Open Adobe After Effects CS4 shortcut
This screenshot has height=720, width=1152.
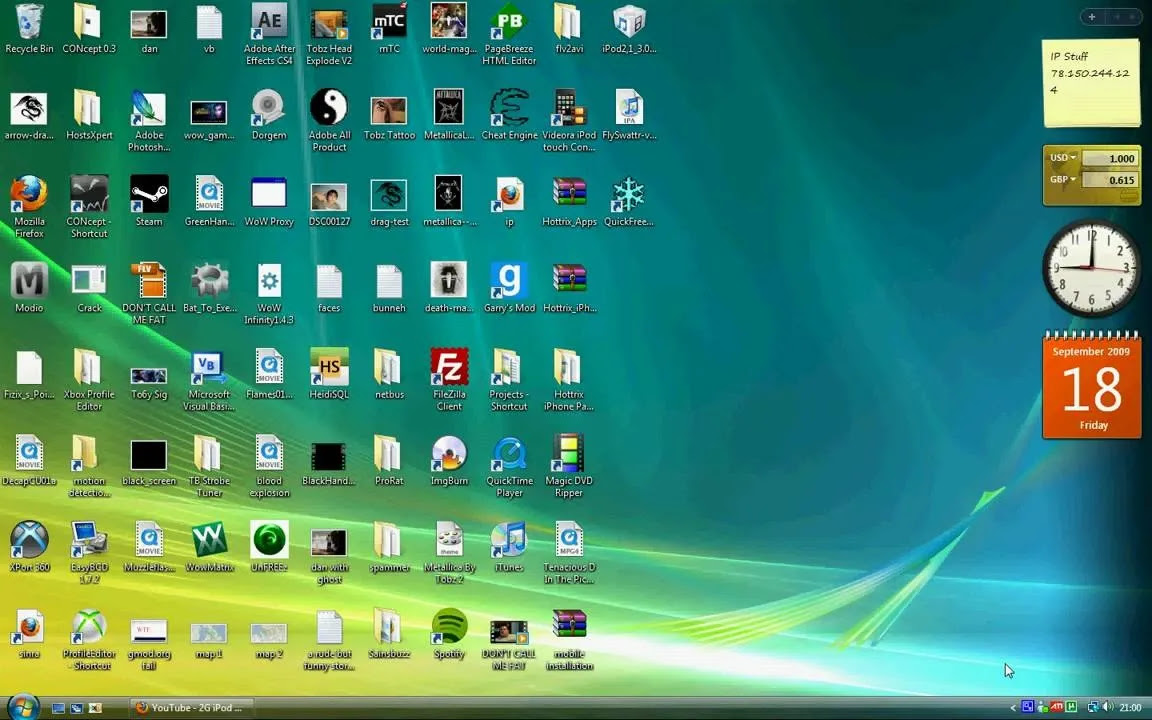pyautogui.click(x=269, y=23)
